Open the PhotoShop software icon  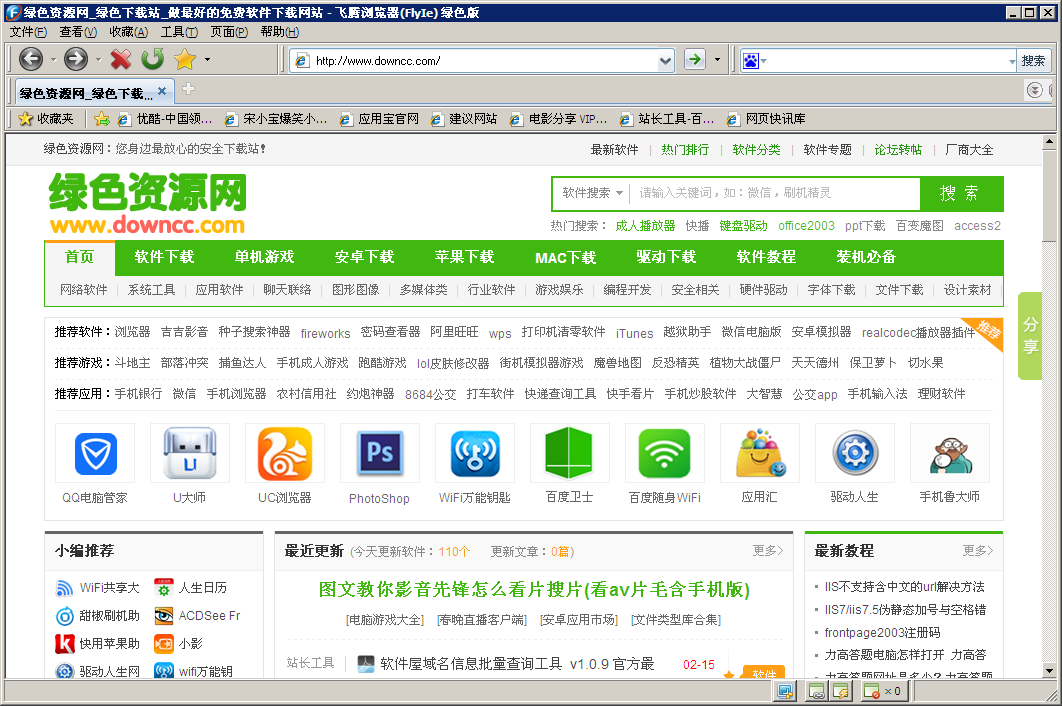point(379,453)
